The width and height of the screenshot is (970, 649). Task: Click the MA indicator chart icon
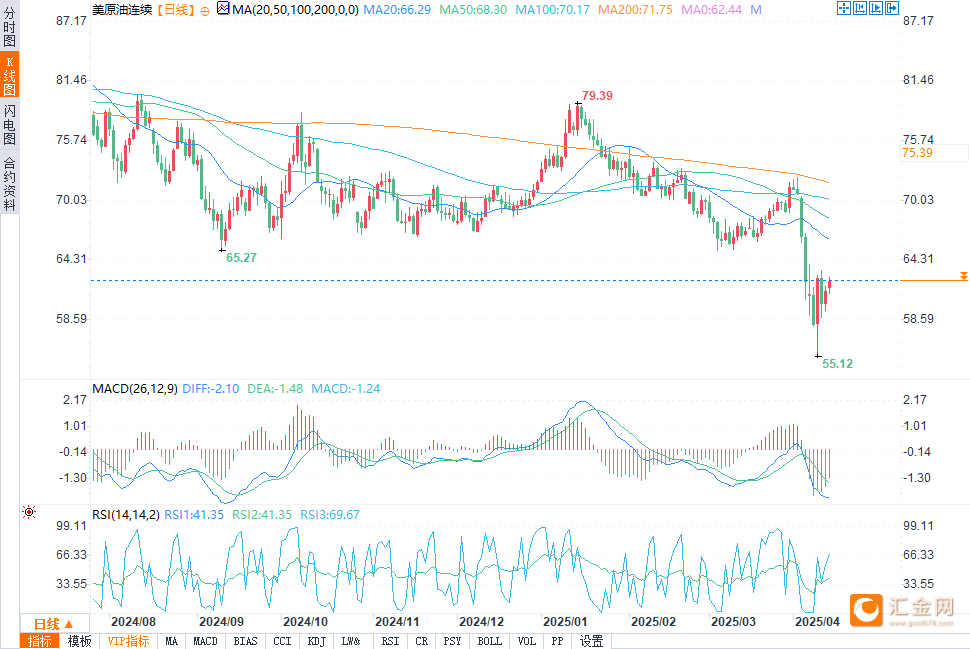click(223, 9)
